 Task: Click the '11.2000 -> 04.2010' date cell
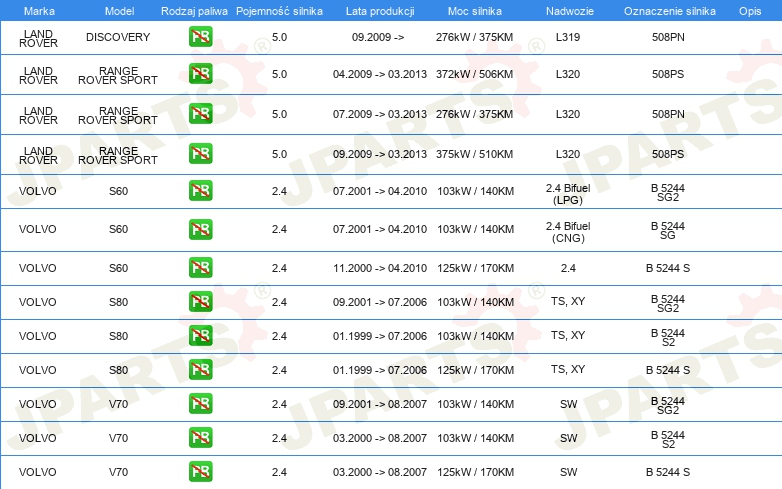click(380, 268)
